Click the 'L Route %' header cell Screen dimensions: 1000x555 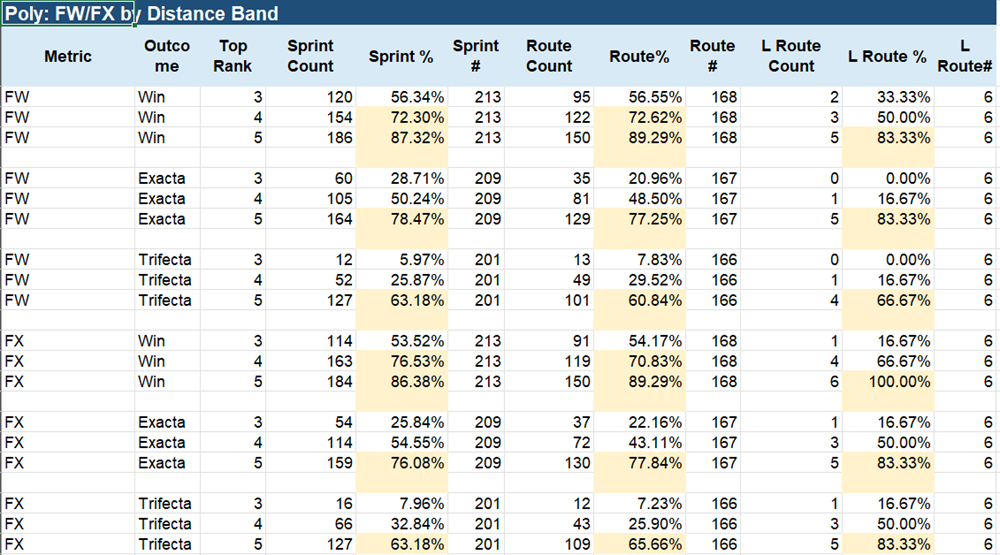(x=887, y=56)
